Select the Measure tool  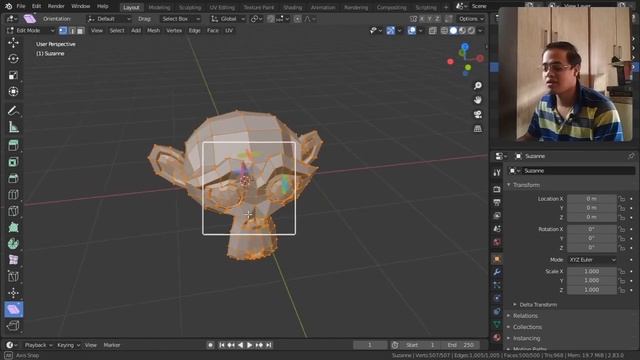pos(13,127)
